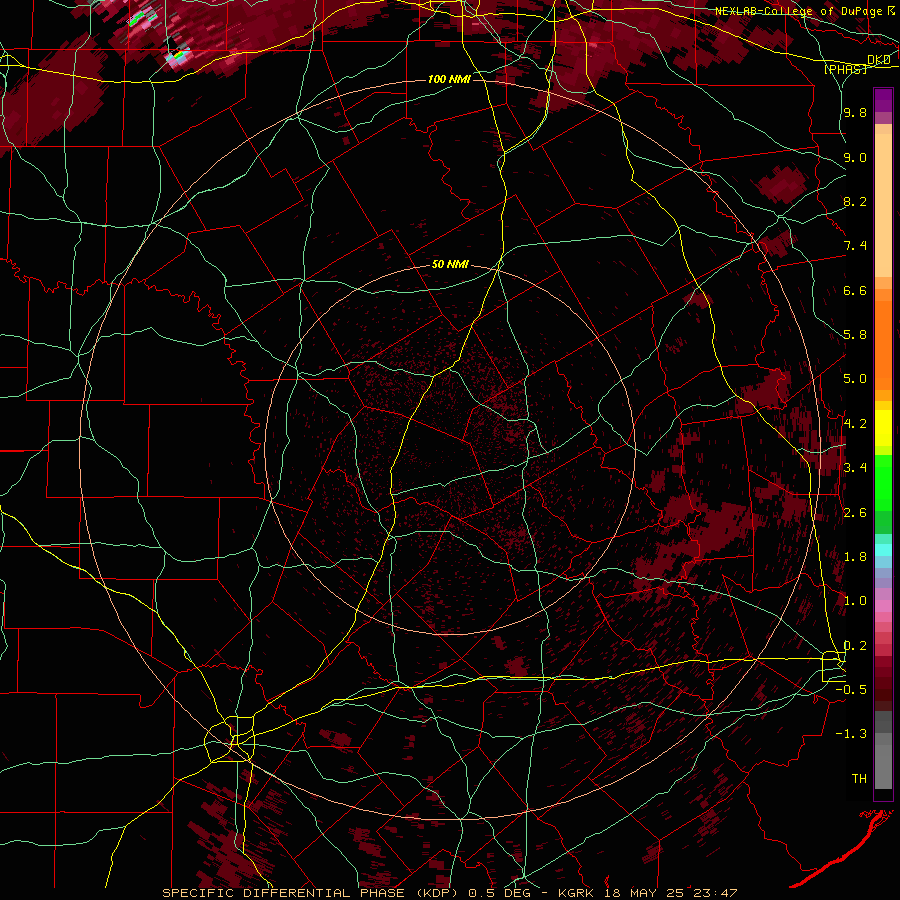Click the -0.5 value on color scale
900x900 pixels.
[851, 690]
